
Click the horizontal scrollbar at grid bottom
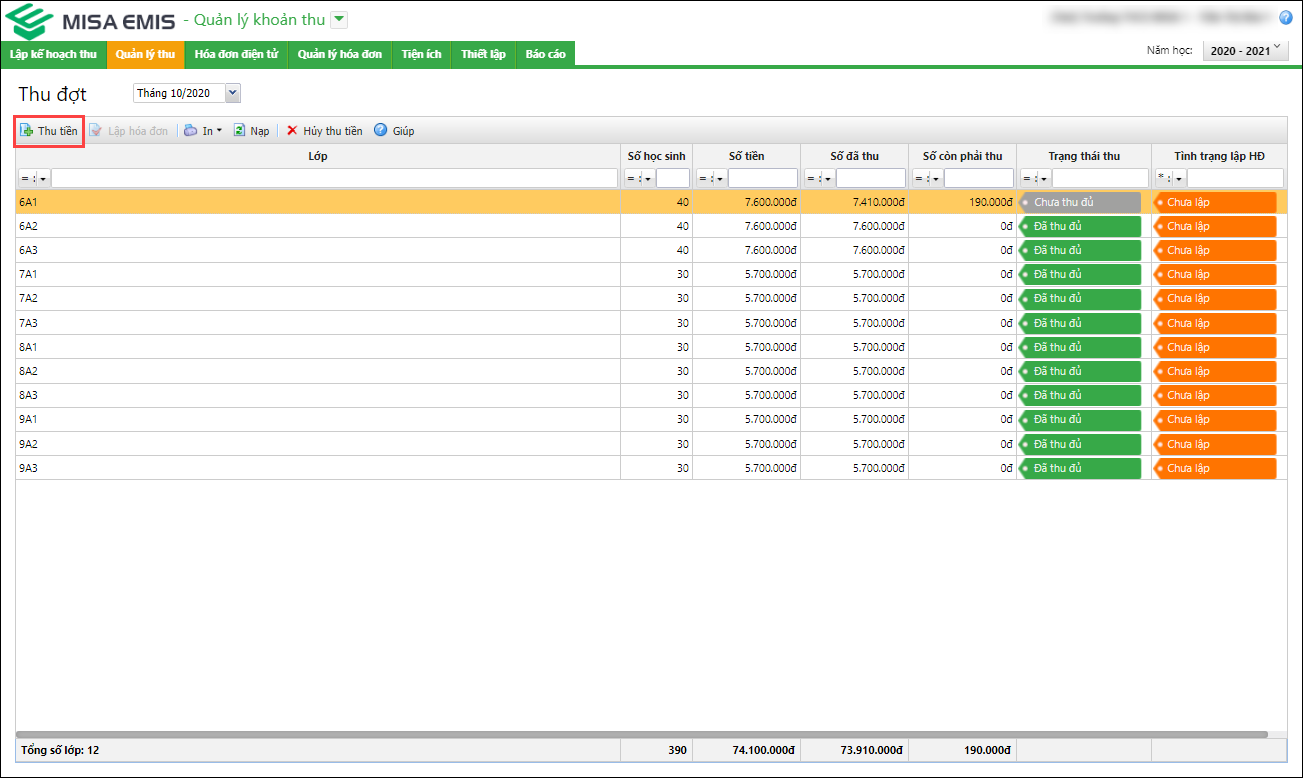642,734
